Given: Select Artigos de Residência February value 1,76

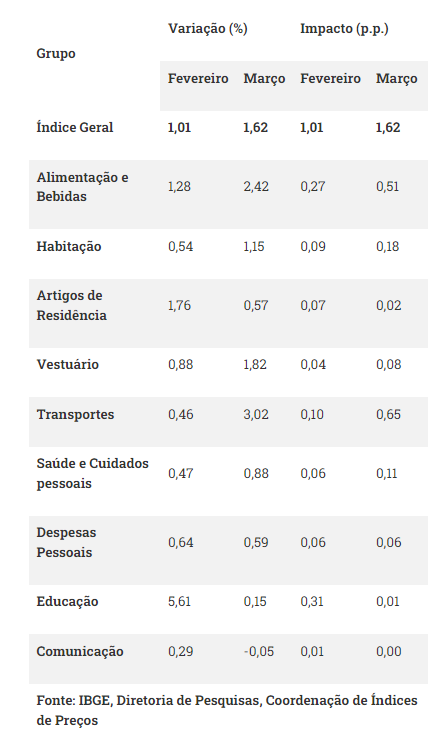Looking at the screenshot, I should 179,305.
